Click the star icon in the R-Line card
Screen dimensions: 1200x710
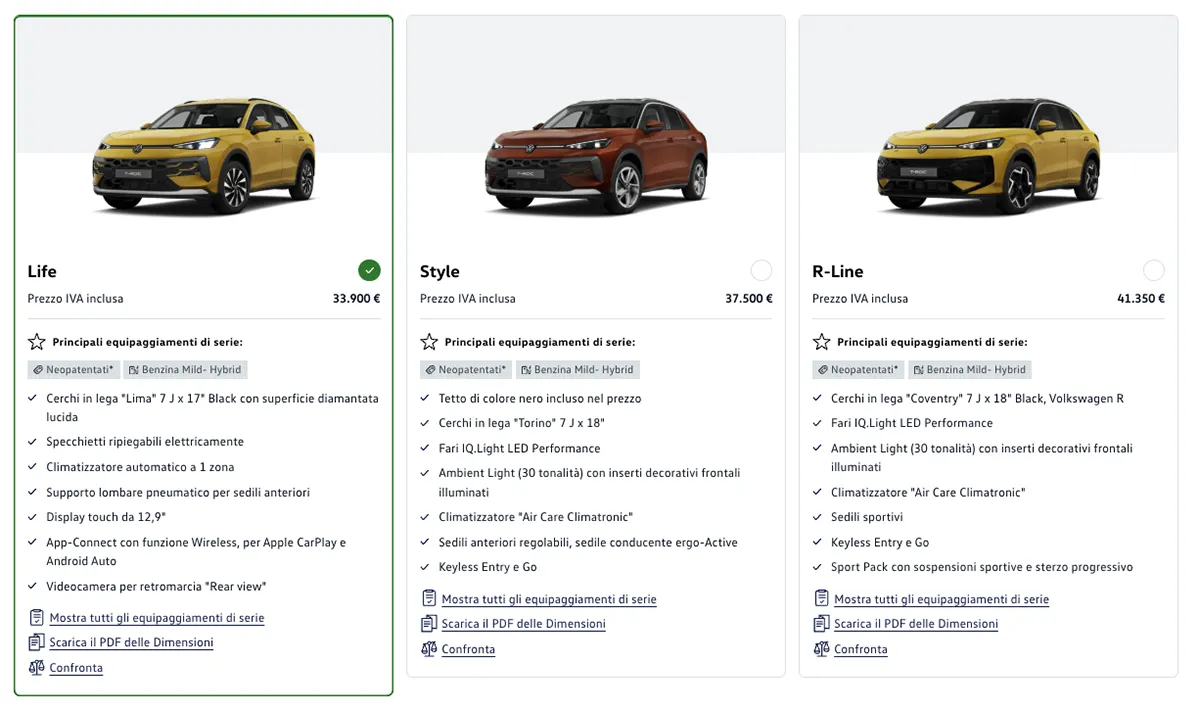point(822,342)
